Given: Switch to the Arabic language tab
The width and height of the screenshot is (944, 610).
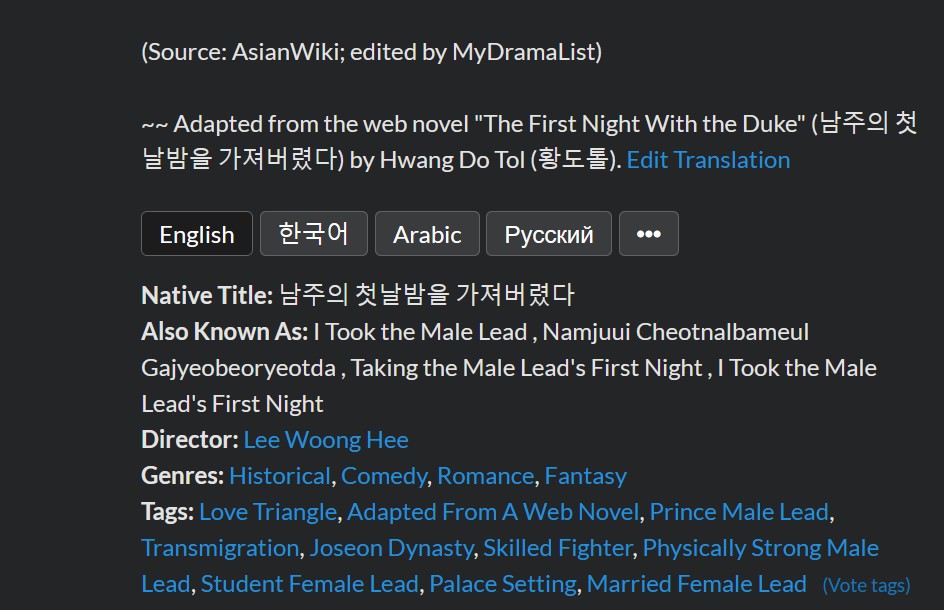Looking at the screenshot, I should click(427, 234).
